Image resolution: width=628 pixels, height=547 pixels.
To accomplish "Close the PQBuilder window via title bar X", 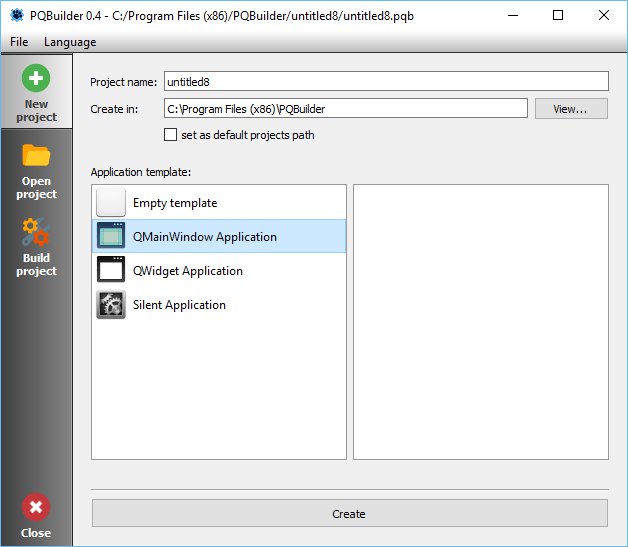I will pyautogui.click(x=604, y=16).
